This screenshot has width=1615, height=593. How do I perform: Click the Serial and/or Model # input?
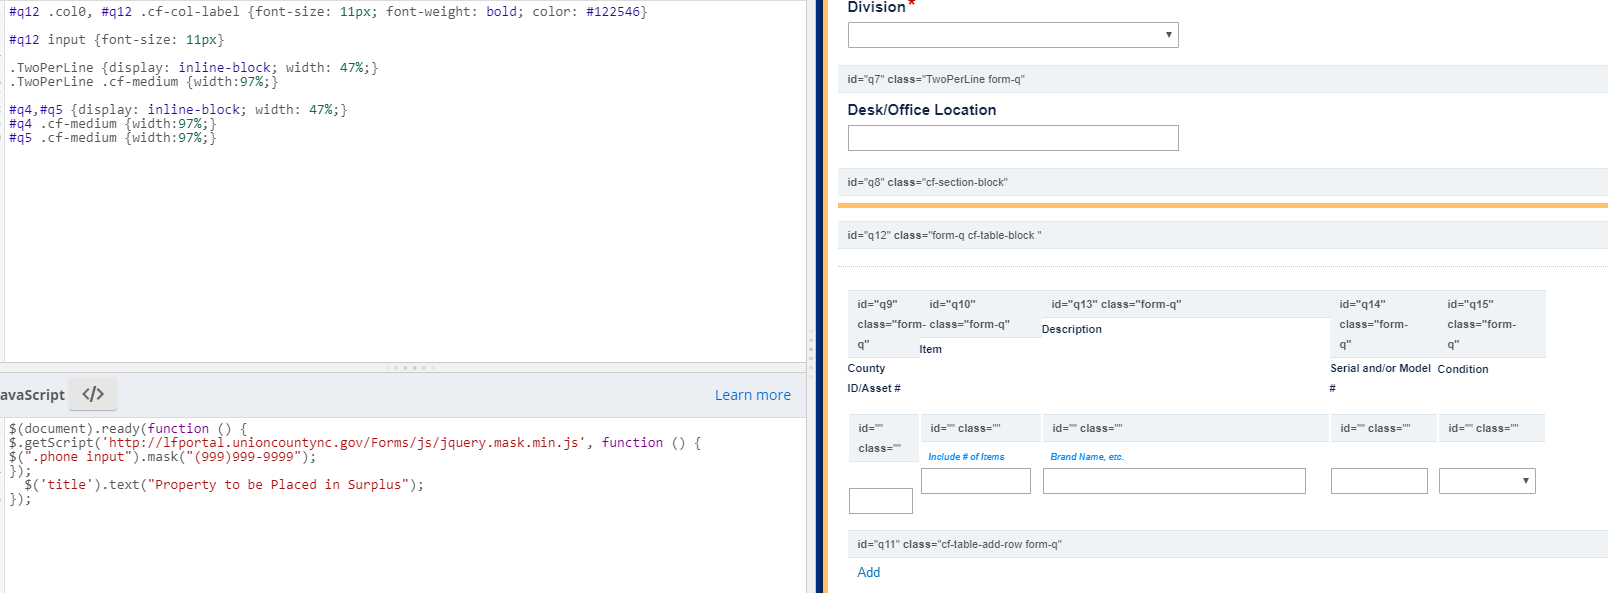(x=1378, y=481)
